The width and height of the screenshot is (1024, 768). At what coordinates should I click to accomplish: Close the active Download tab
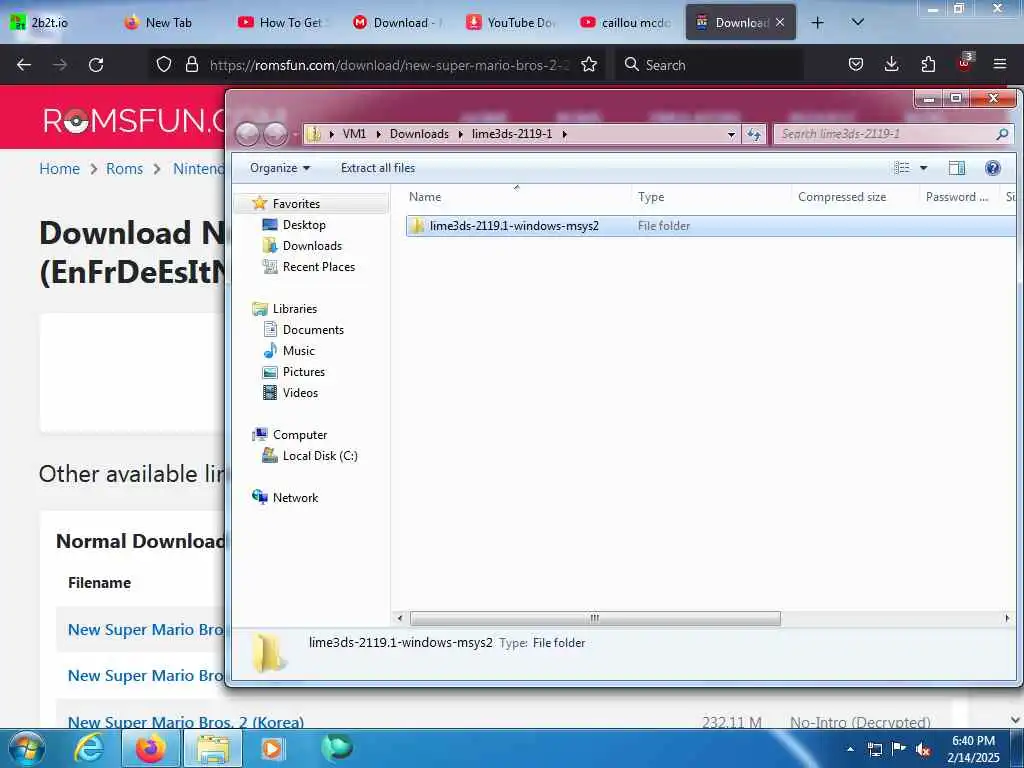click(780, 22)
